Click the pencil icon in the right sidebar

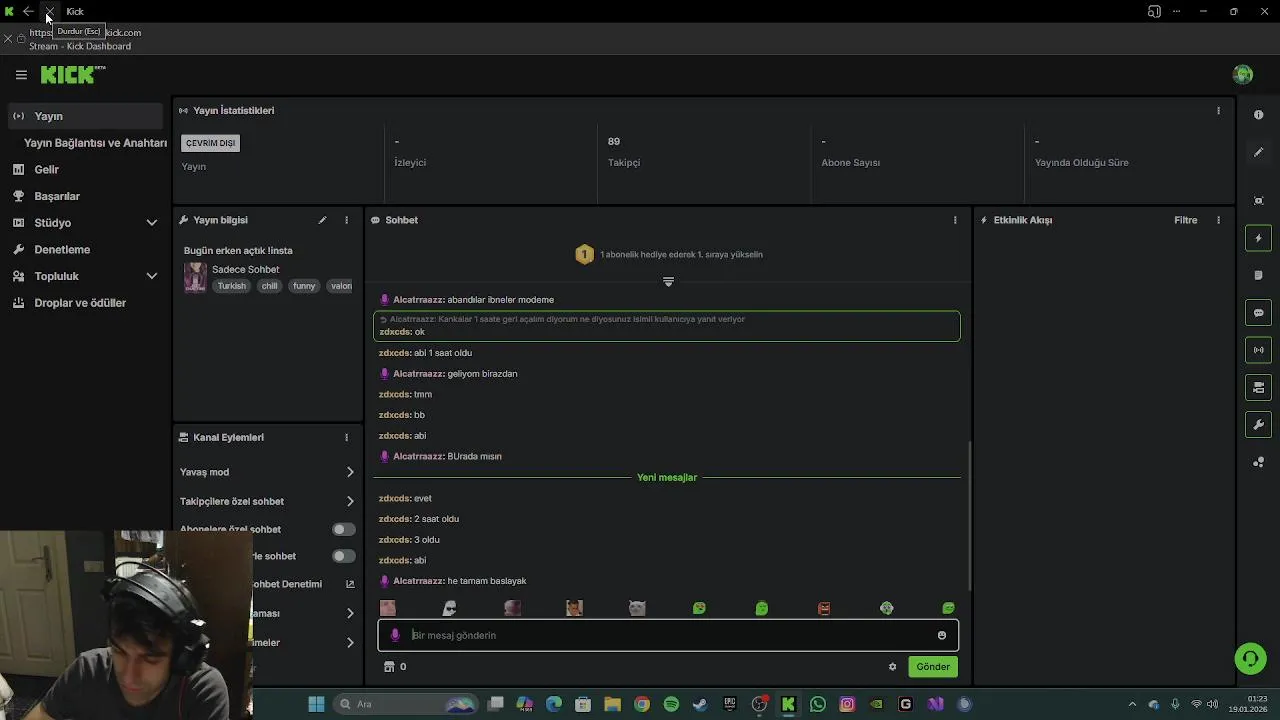coord(1258,152)
